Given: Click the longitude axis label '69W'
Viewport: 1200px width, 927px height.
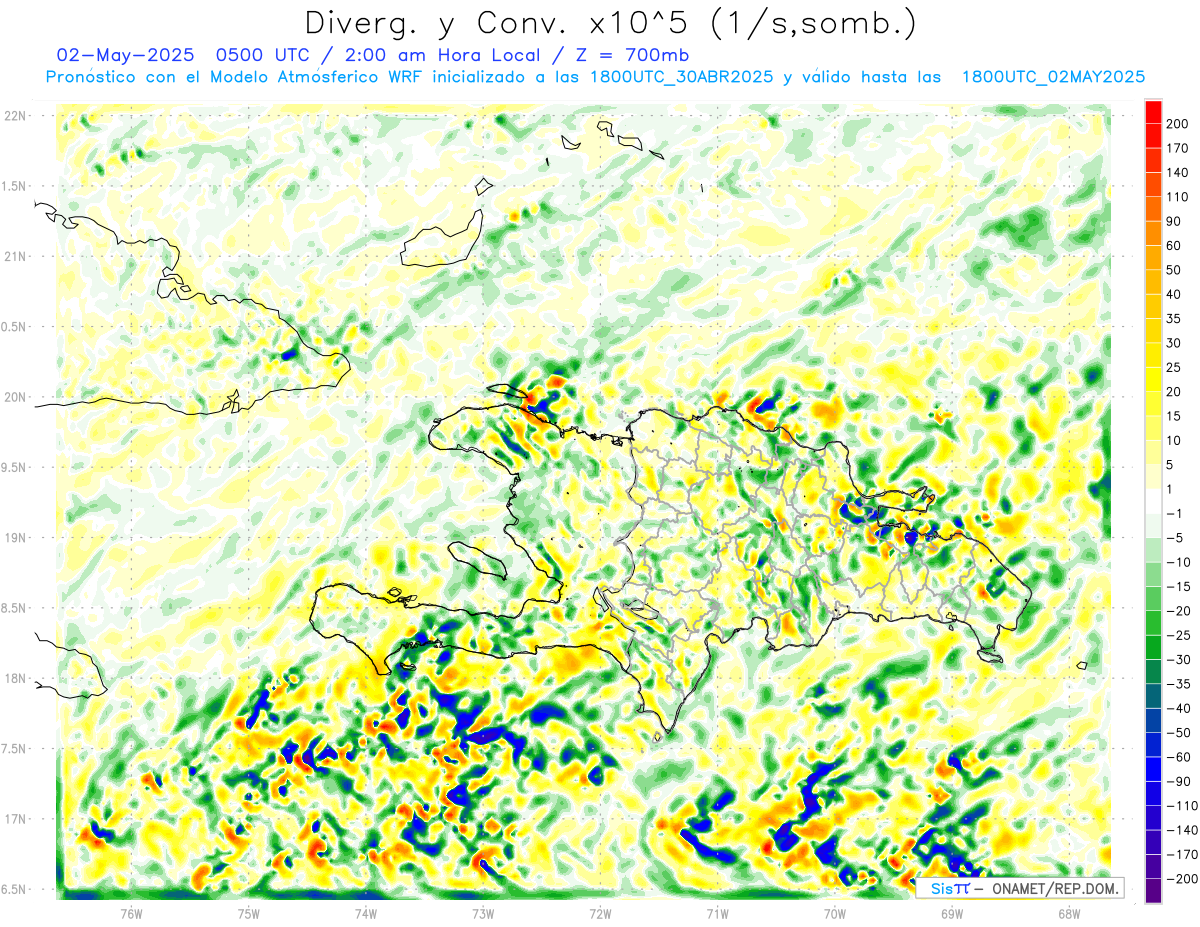Looking at the screenshot, I should (951, 913).
